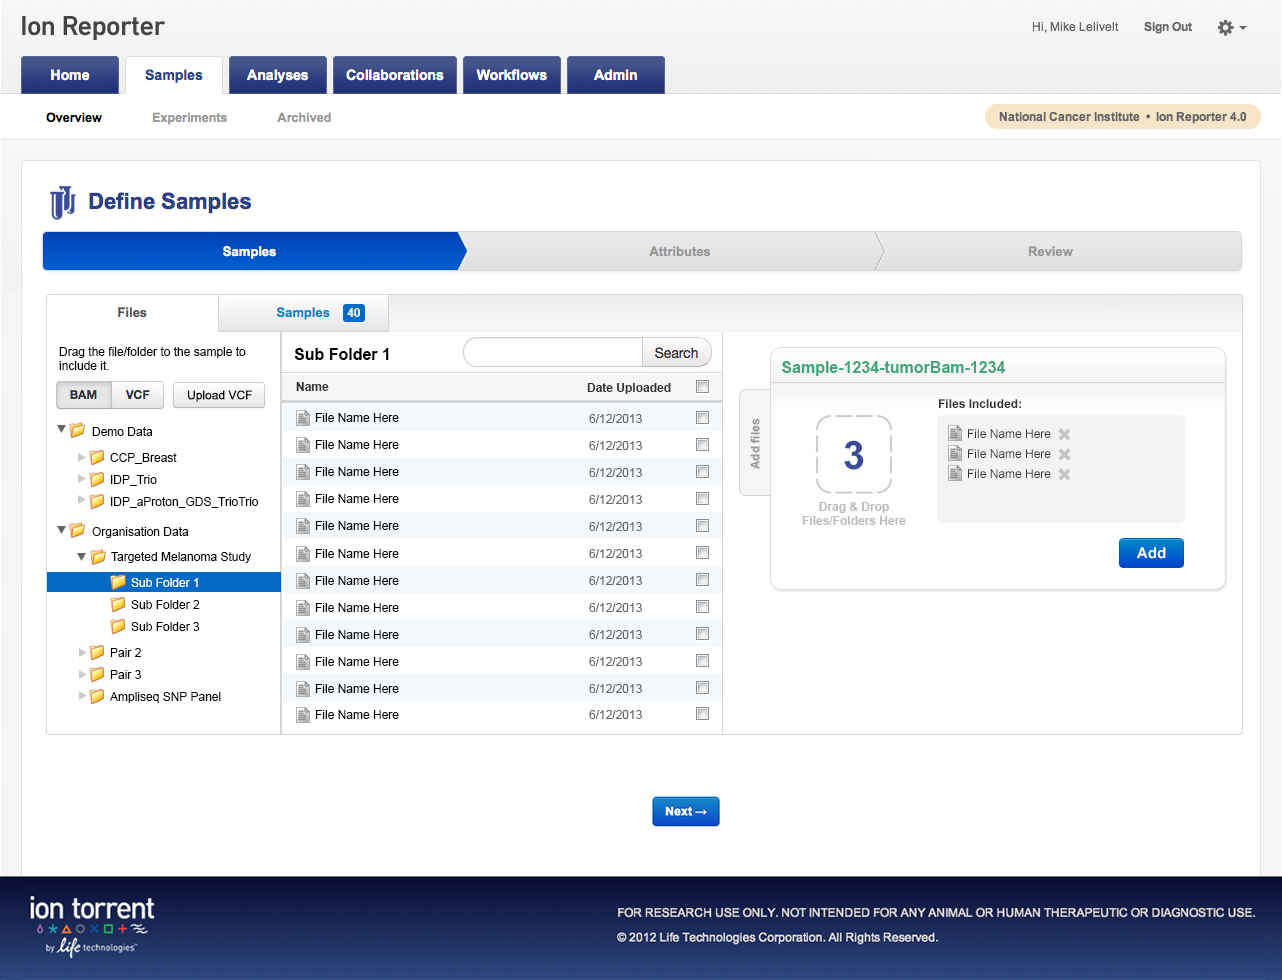The width and height of the screenshot is (1282, 980).
Task: Expand the Pair 3 tree node
Action: 82,674
